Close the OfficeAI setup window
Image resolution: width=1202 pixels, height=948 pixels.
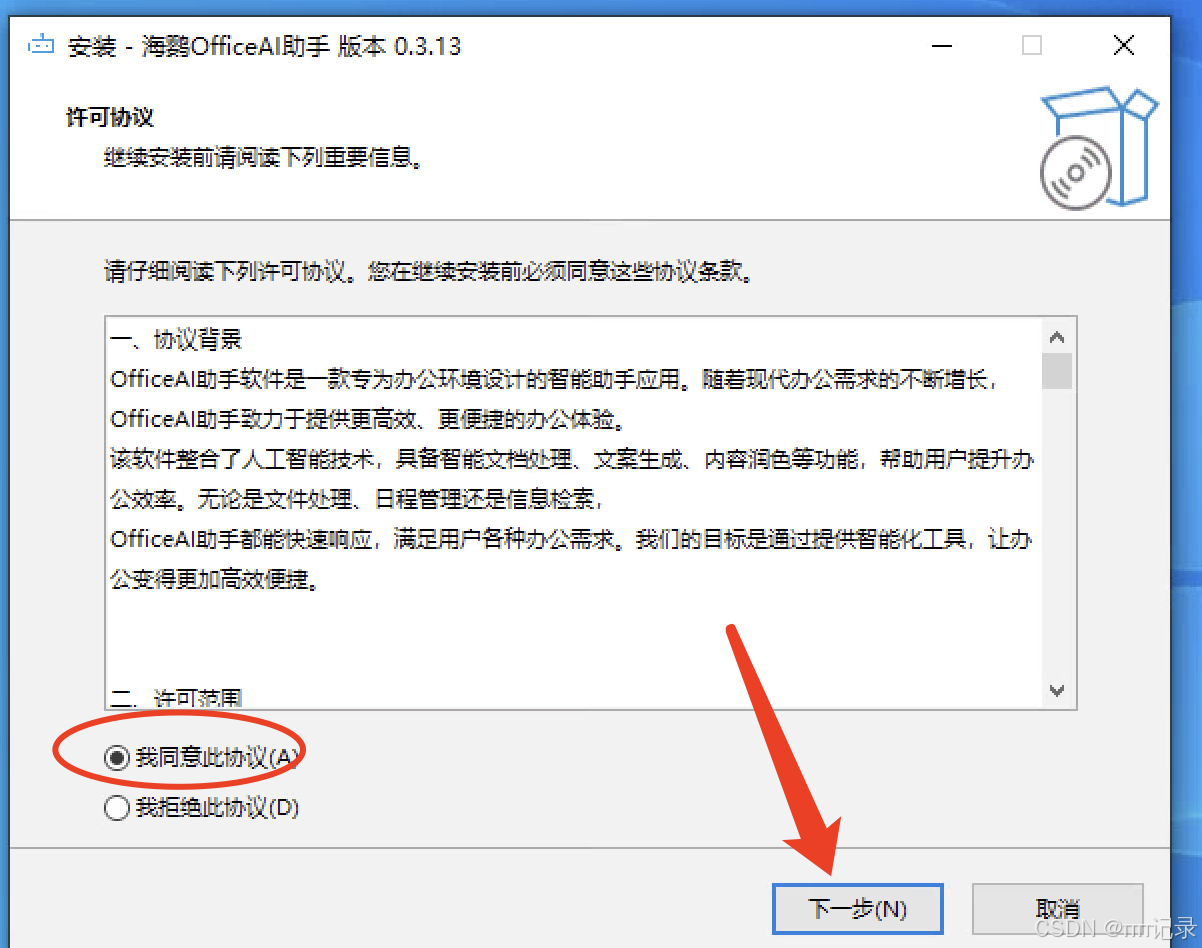pyautogui.click(x=1124, y=46)
